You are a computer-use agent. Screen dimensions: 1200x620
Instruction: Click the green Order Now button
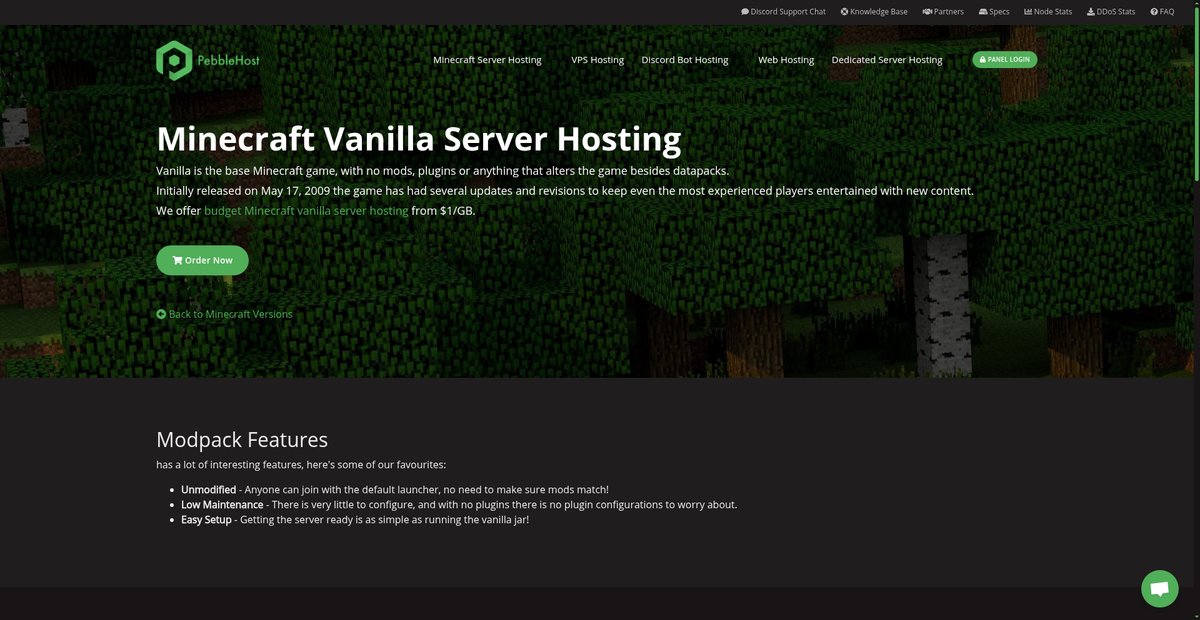coord(202,260)
